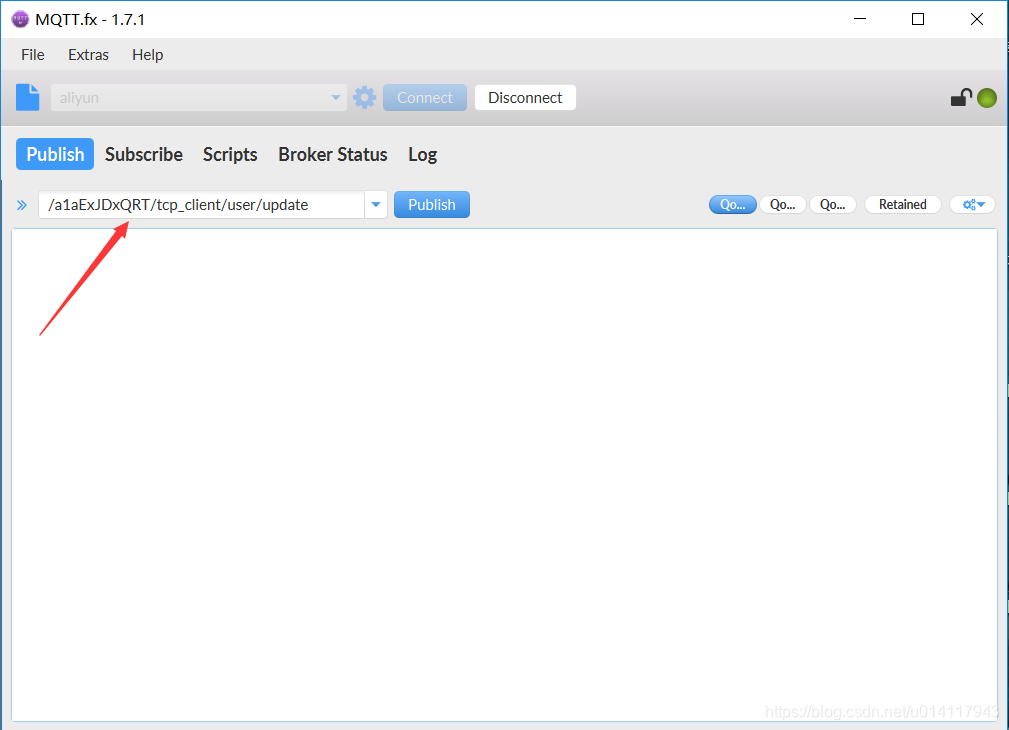Expand the double-chevron sidebar arrow
This screenshot has width=1009, height=730.
[22, 205]
